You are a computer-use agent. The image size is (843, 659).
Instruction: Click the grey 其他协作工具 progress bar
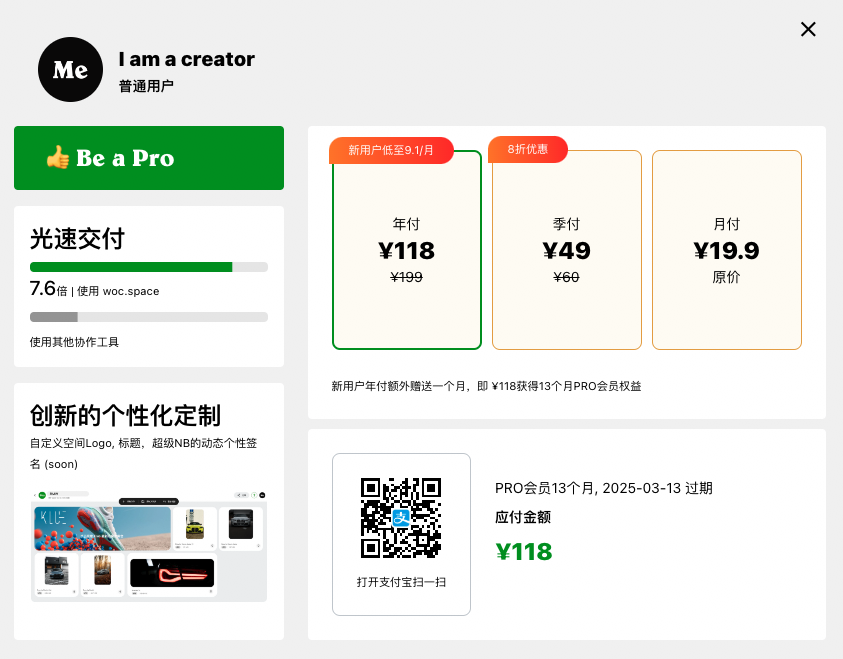point(149,317)
